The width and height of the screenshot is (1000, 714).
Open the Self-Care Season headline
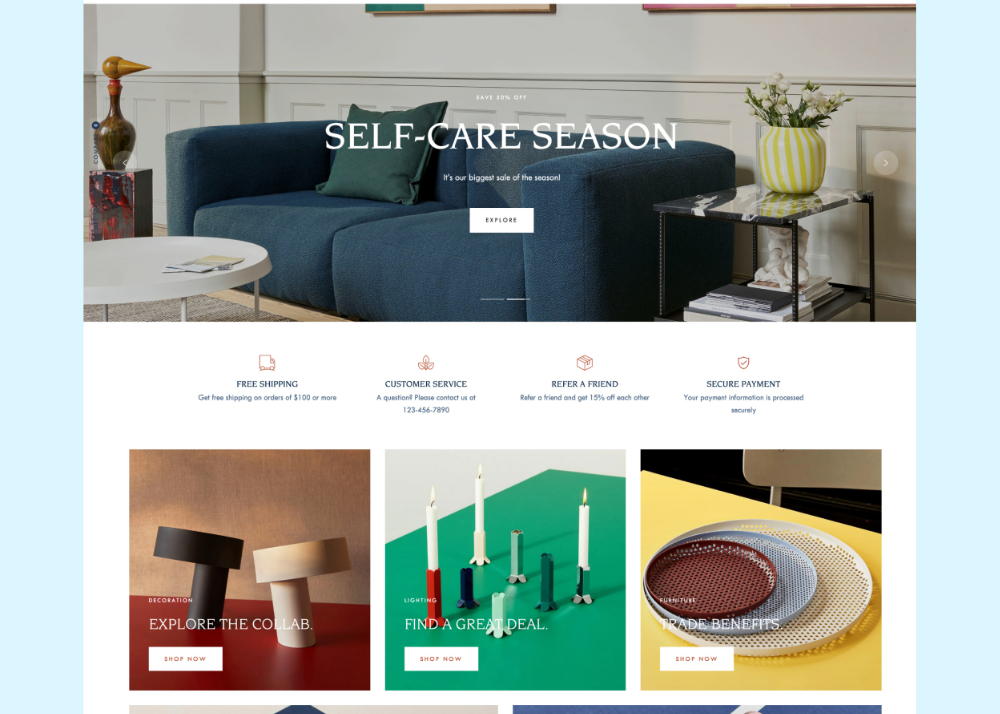(501, 136)
